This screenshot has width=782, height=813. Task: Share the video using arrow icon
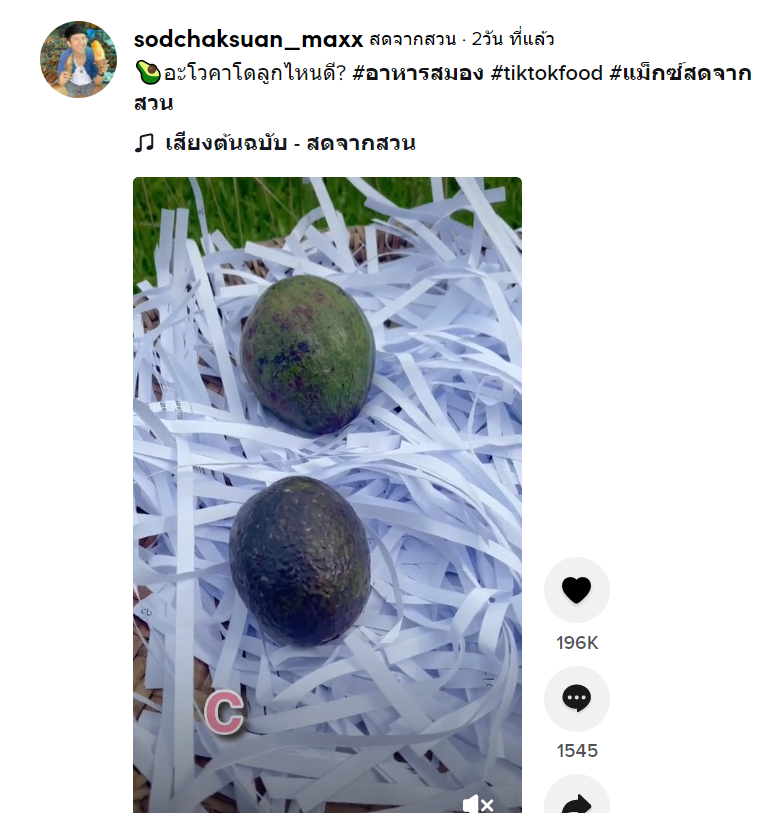577,798
